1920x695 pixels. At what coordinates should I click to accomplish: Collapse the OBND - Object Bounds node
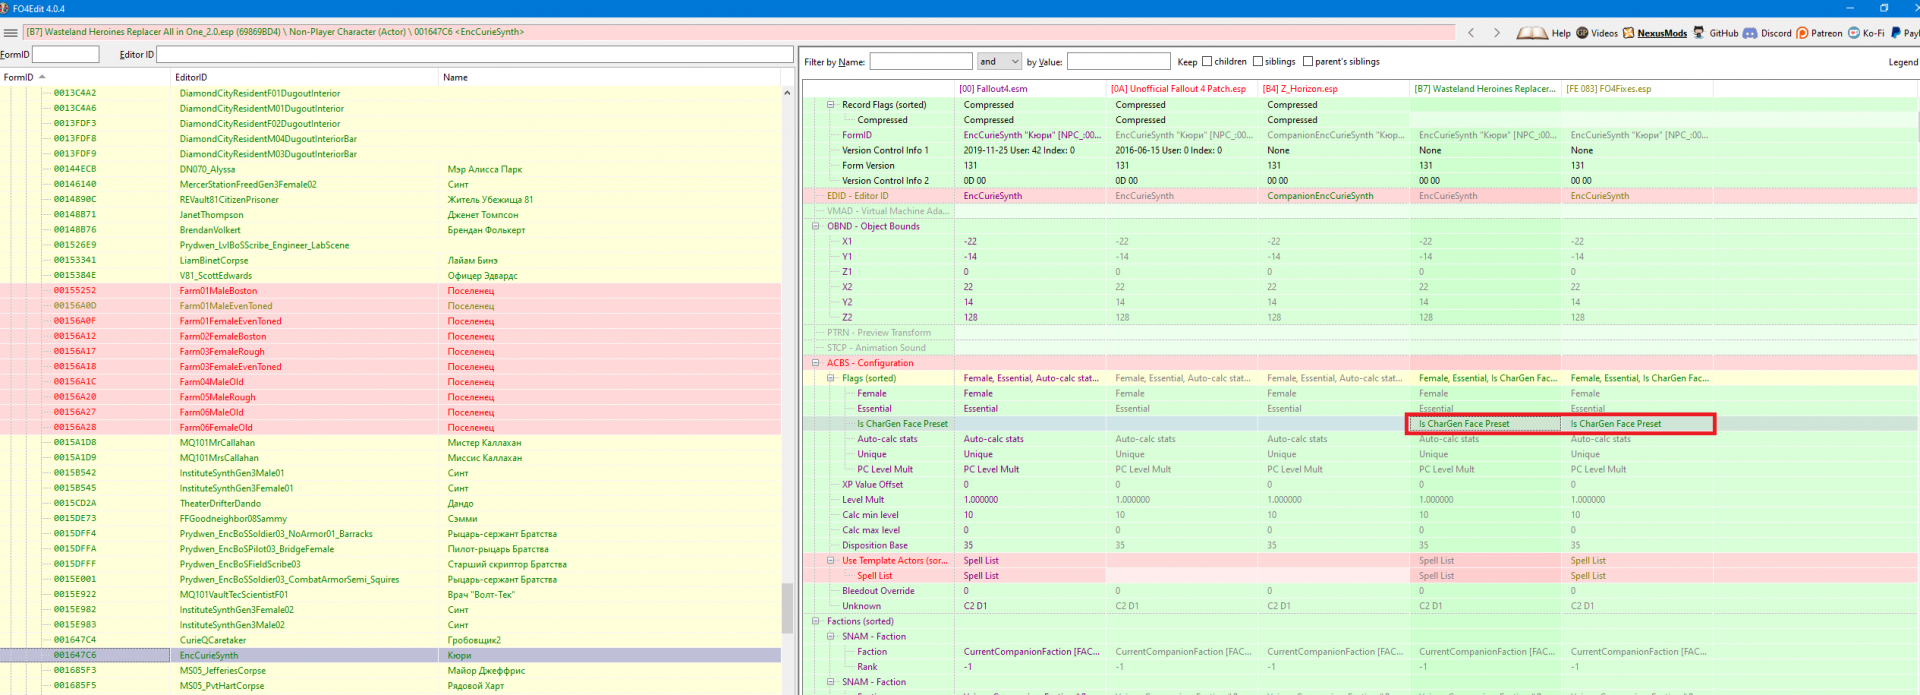tap(816, 226)
